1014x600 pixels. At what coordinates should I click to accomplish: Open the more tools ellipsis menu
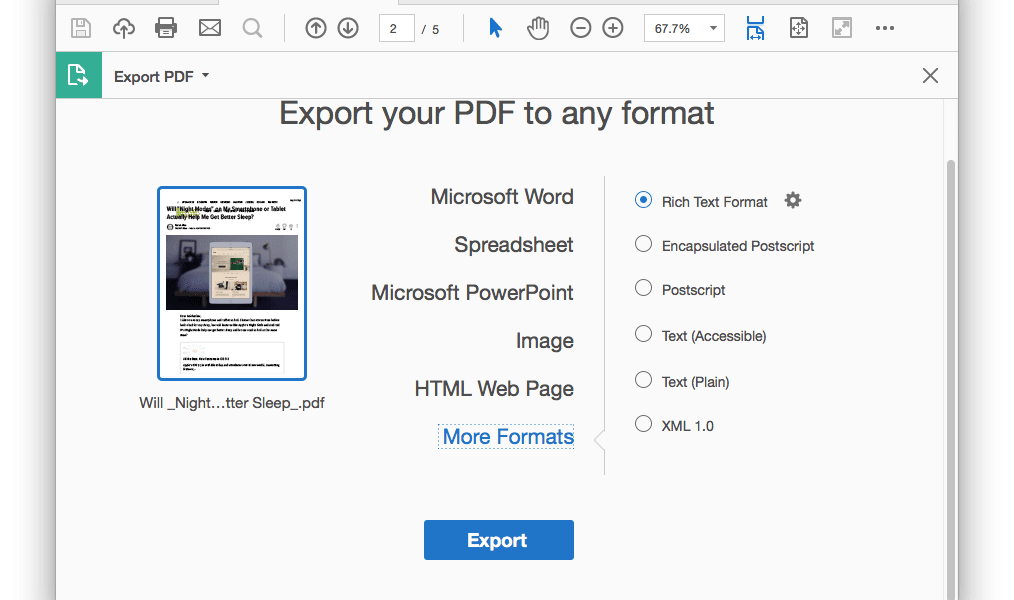coord(884,29)
